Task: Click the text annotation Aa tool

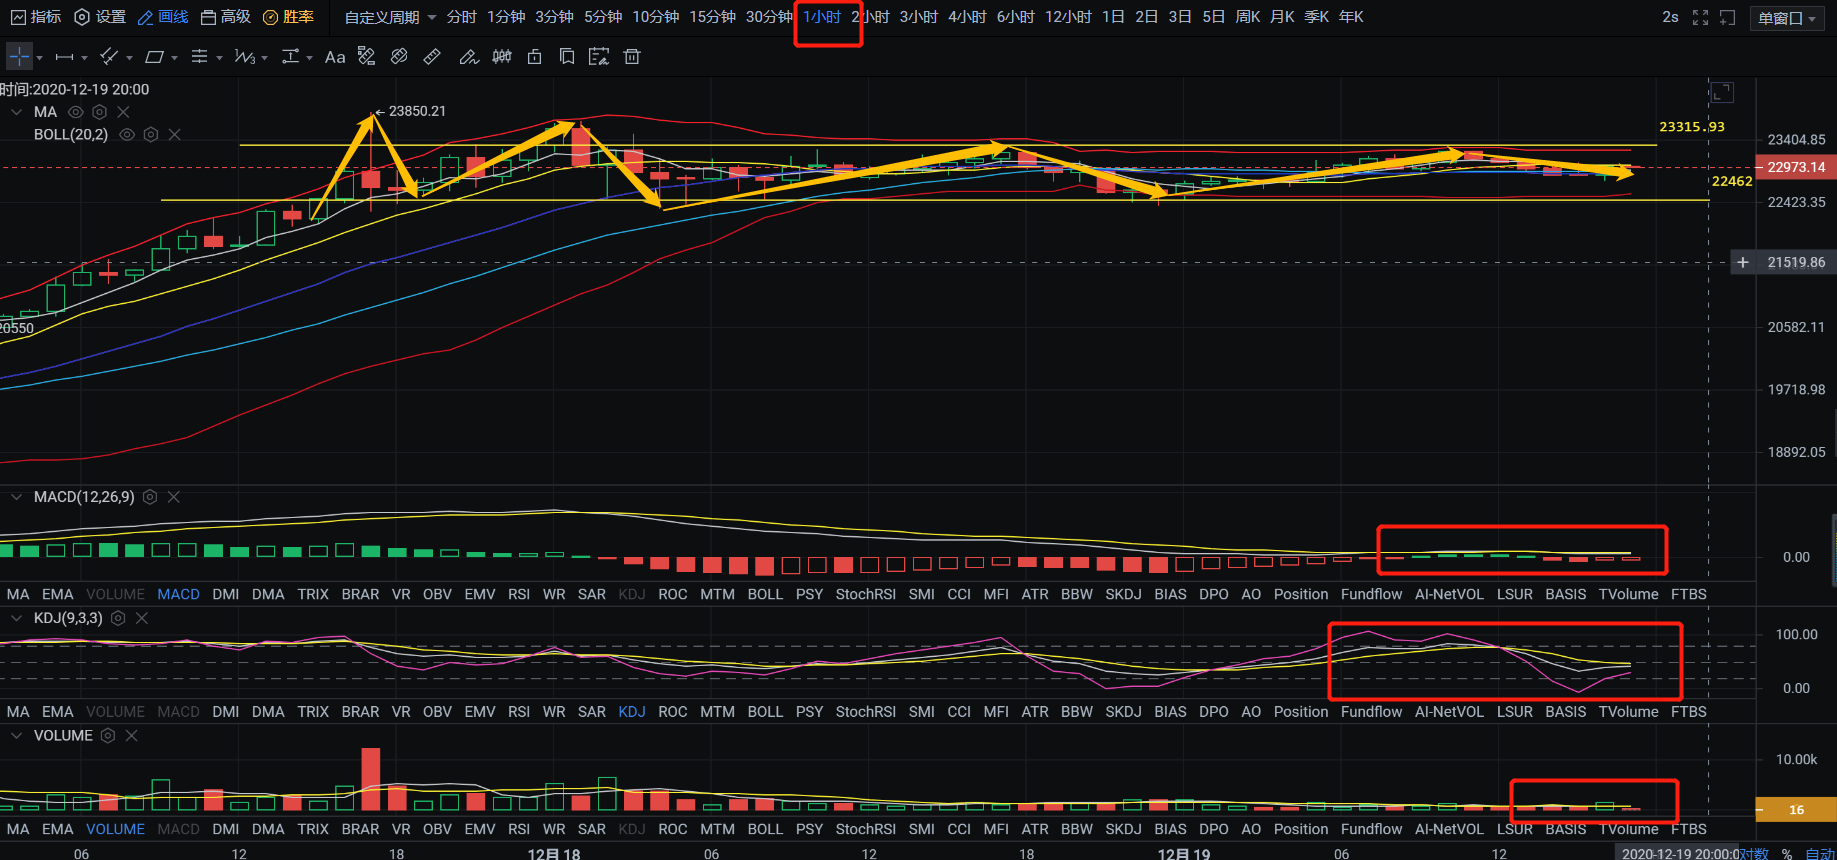Action: point(335,57)
